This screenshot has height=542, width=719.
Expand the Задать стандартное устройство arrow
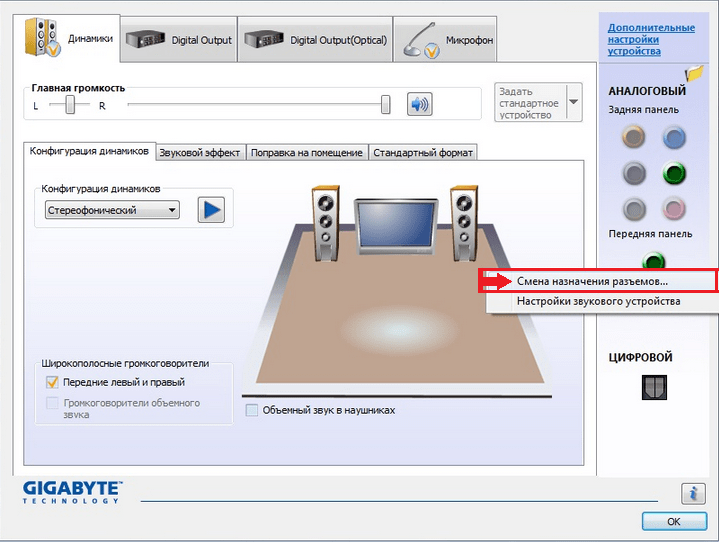(574, 102)
